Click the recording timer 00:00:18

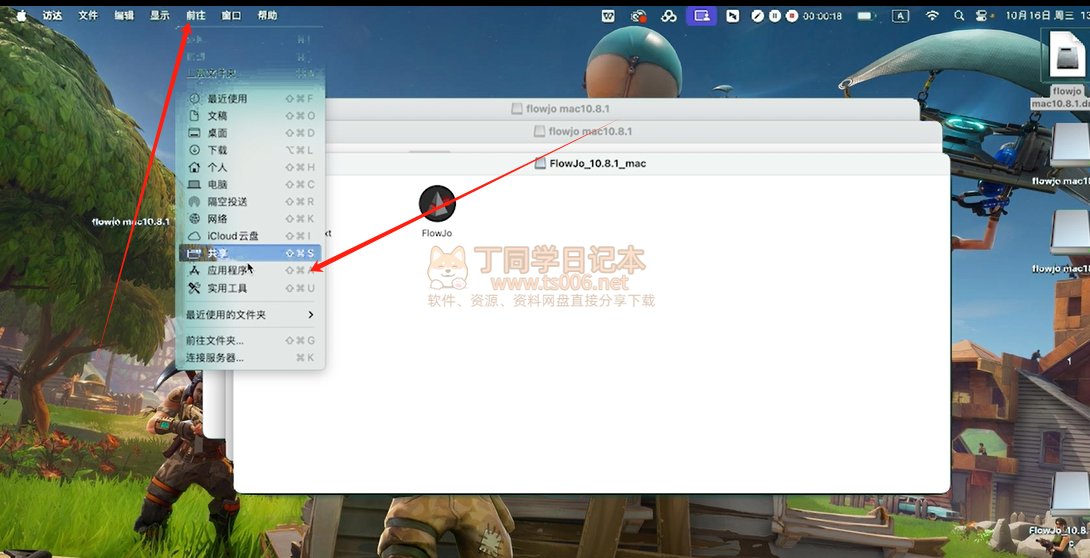click(x=822, y=15)
